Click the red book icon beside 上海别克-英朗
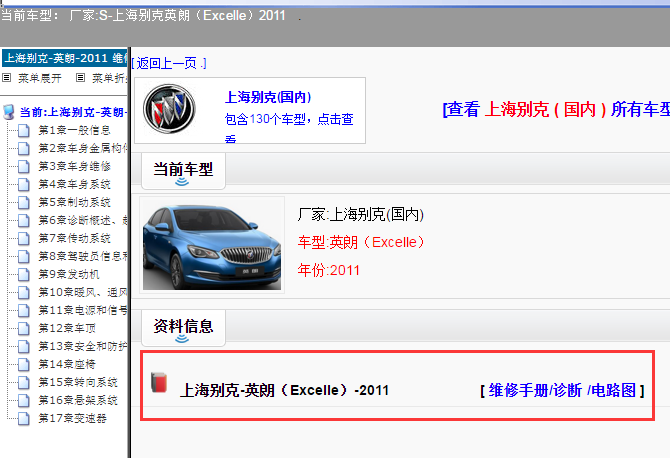 (159, 382)
